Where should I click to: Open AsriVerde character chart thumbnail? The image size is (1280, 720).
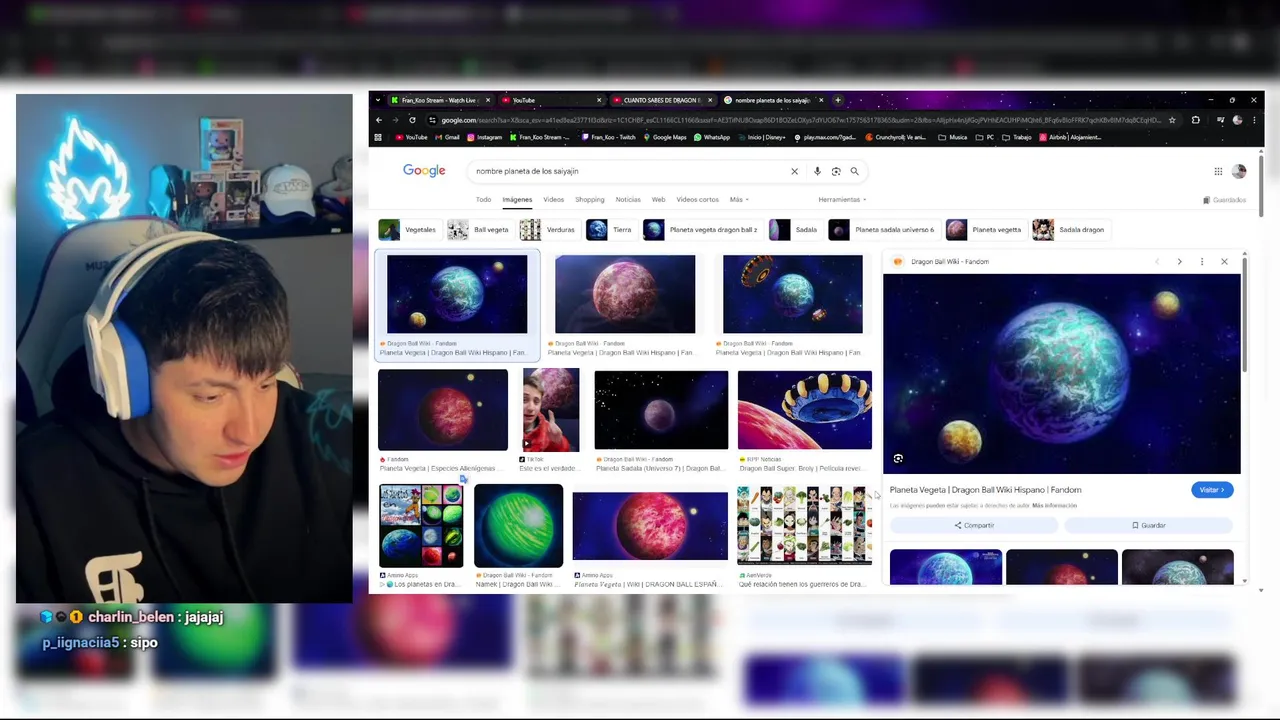(805, 526)
